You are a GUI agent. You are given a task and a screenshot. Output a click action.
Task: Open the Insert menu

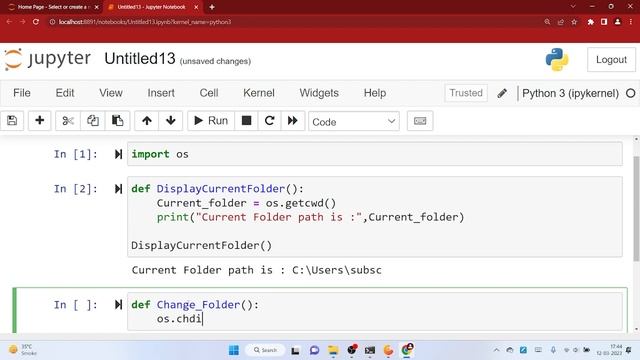click(161, 93)
